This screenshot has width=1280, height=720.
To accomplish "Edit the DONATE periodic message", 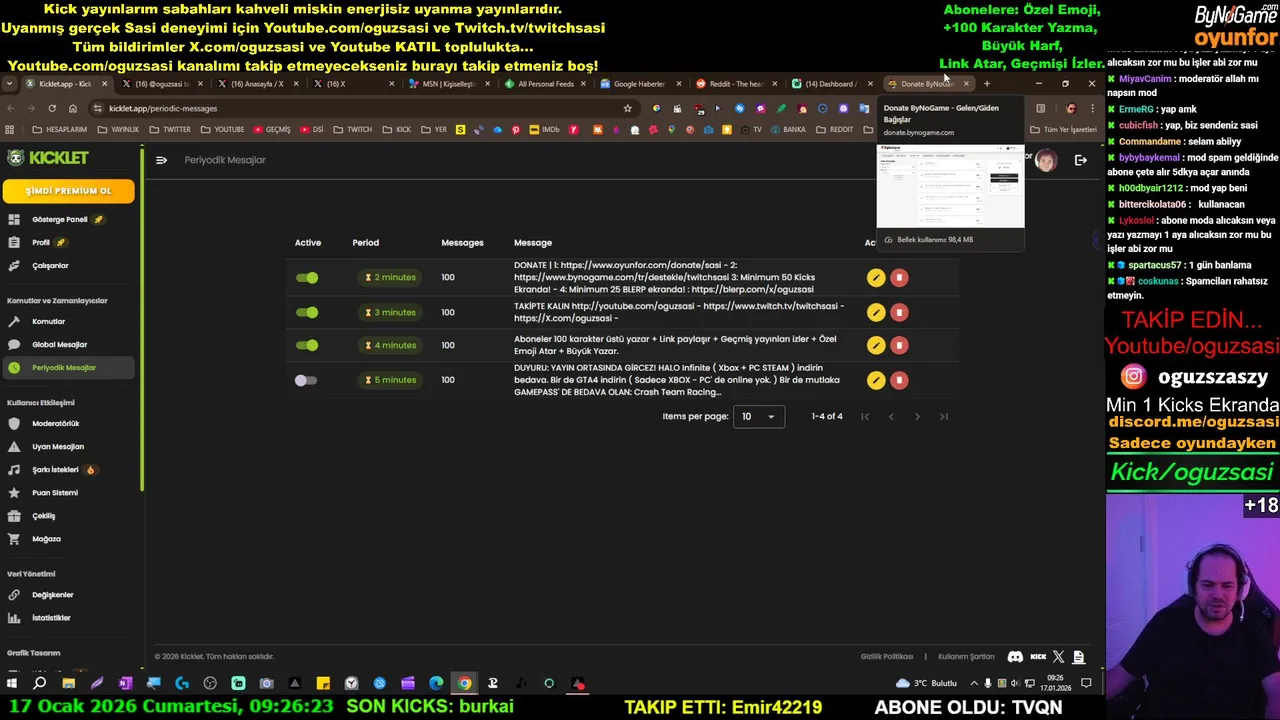I will [x=876, y=278].
